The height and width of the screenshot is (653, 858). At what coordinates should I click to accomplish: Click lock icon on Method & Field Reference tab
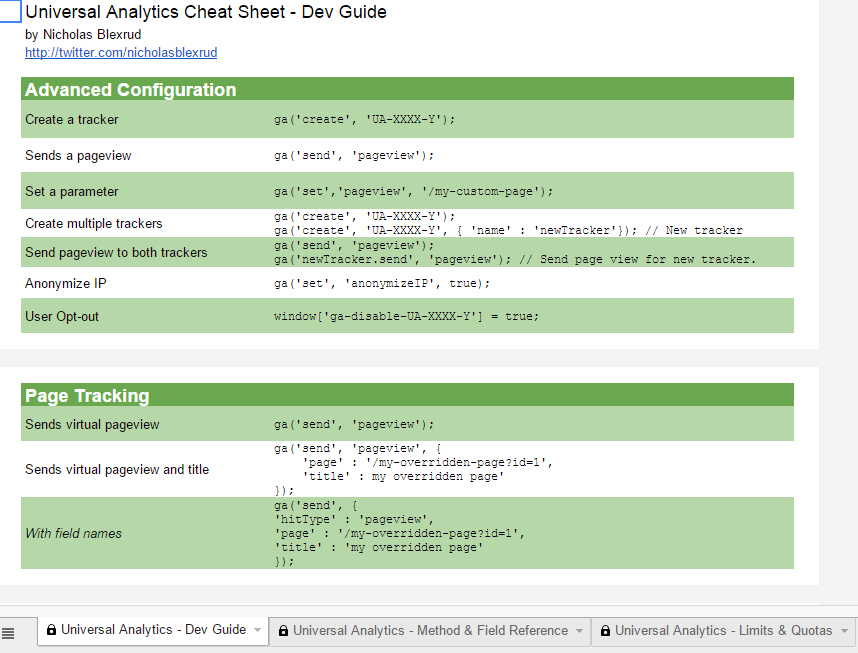click(x=283, y=631)
